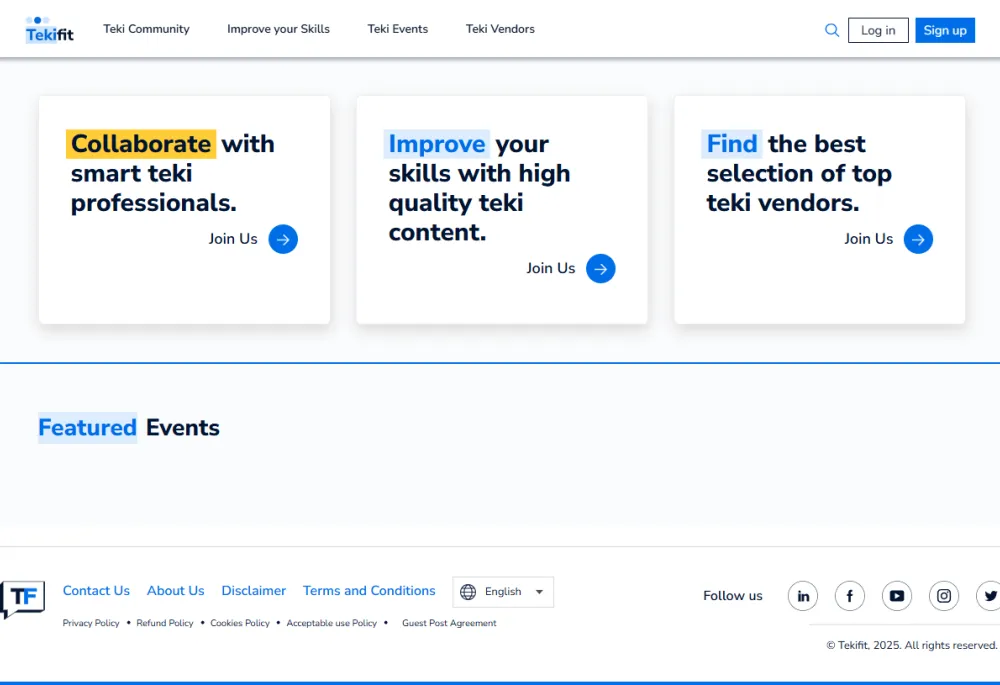Open the Cookies Policy link

(x=240, y=623)
